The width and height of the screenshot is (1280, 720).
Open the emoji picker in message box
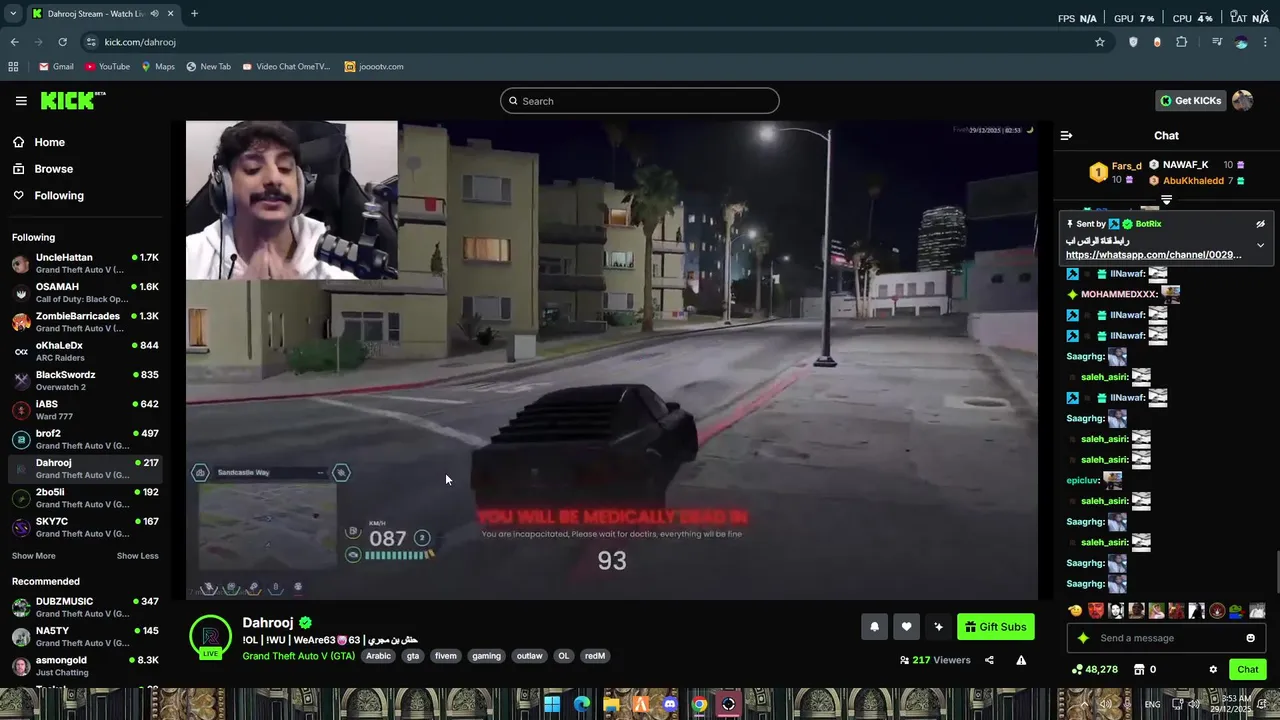[x=1250, y=638]
